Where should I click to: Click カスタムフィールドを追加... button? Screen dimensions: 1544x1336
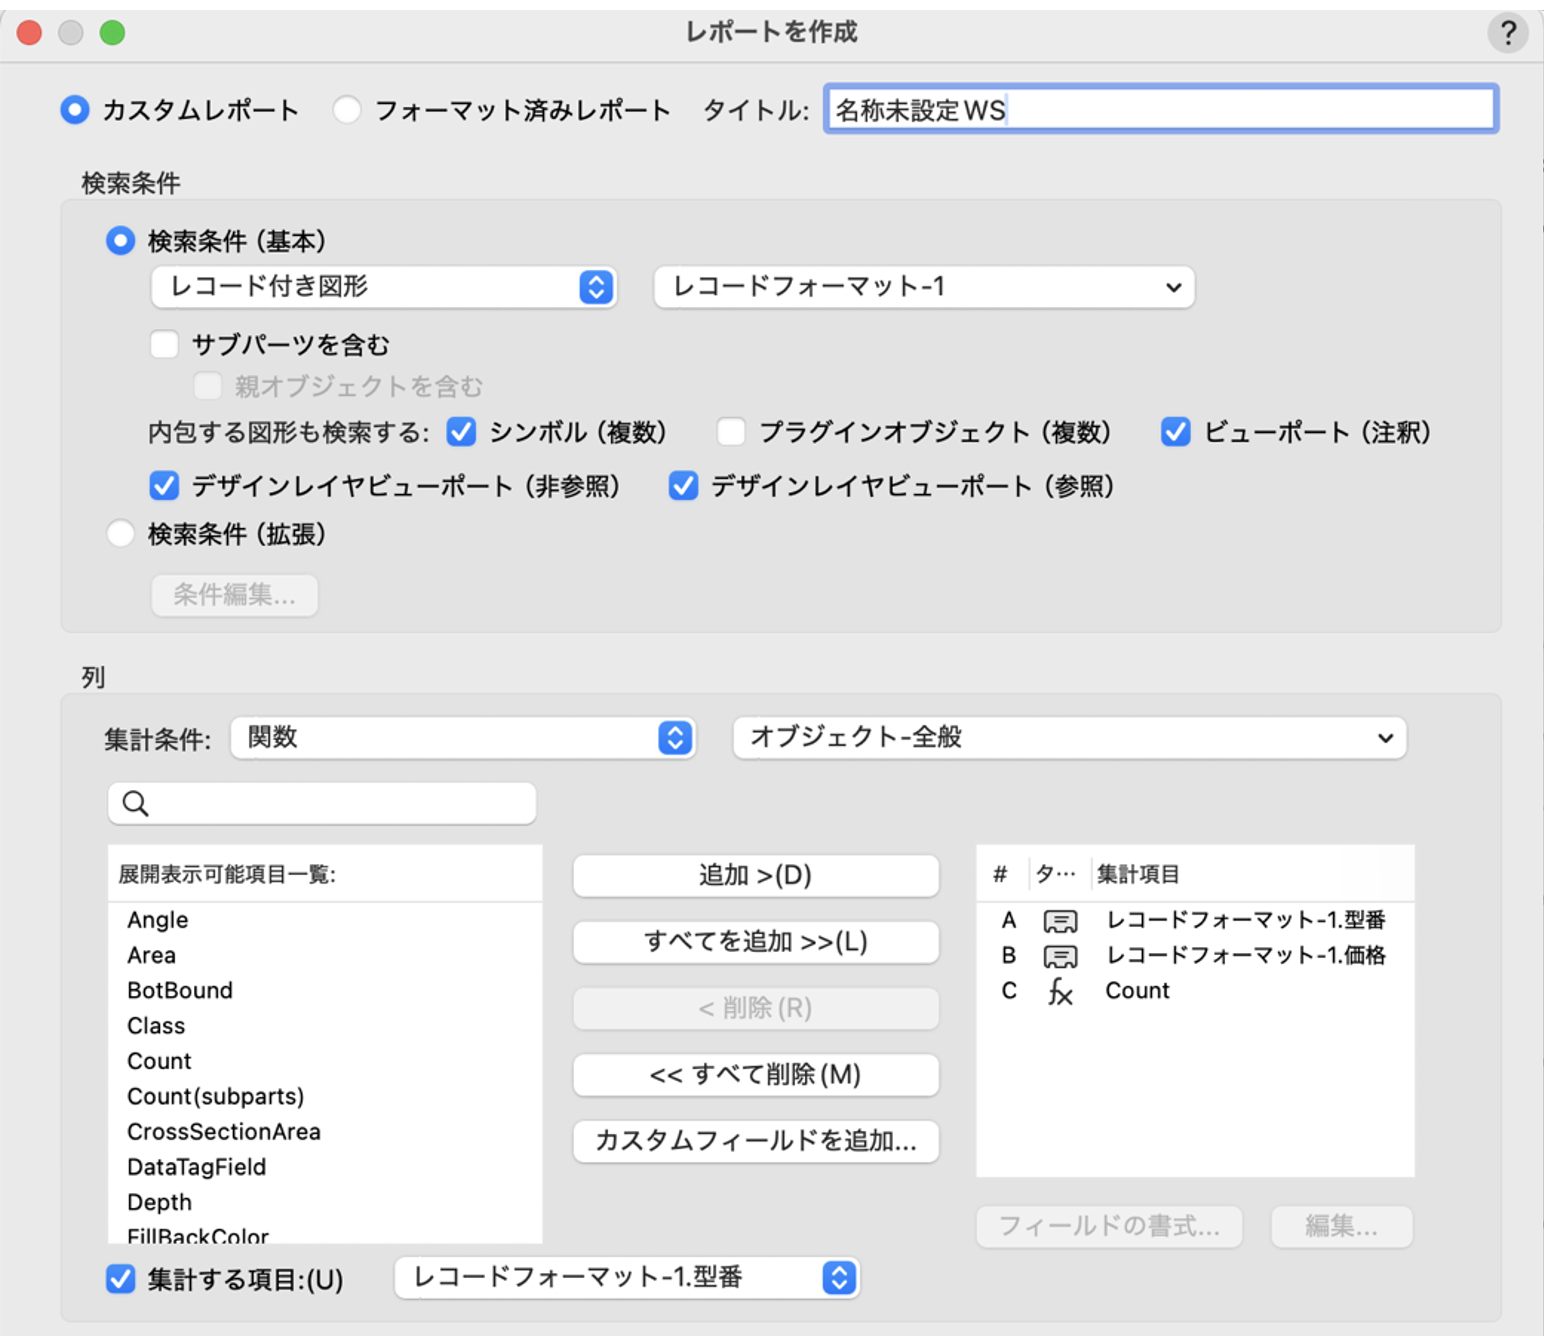pyautogui.click(x=755, y=1141)
